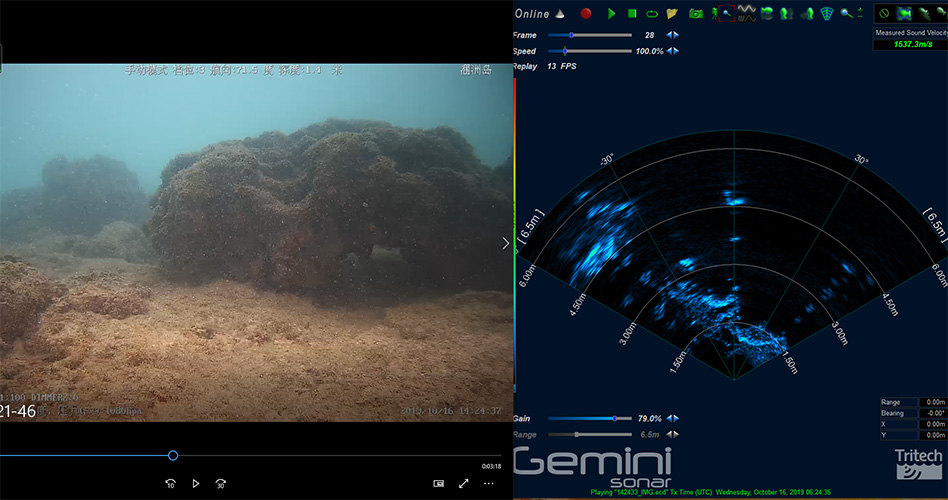
Task: Step Frame forward with right arrow
Action: click(x=676, y=35)
